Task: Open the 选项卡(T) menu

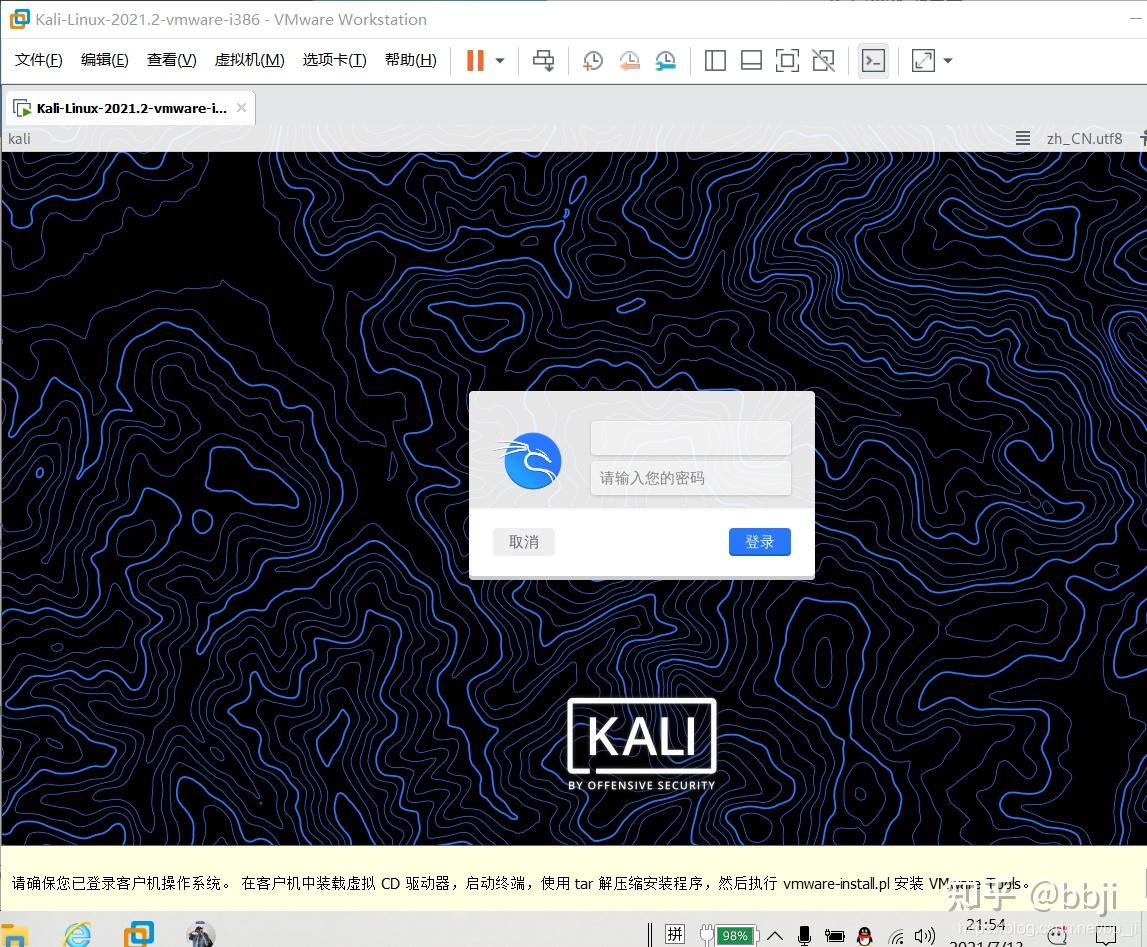Action: 334,60
